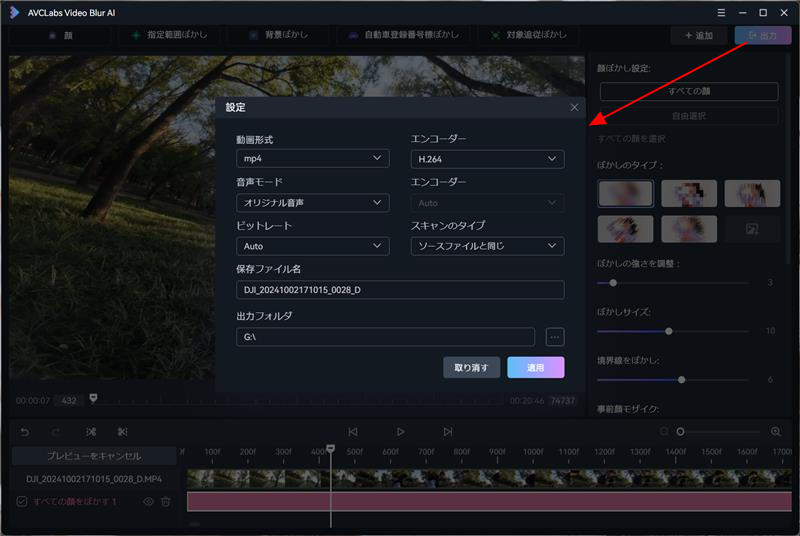This screenshot has height=536, width=800.
Task: Jump to previous frame marker
Action: [353, 431]
